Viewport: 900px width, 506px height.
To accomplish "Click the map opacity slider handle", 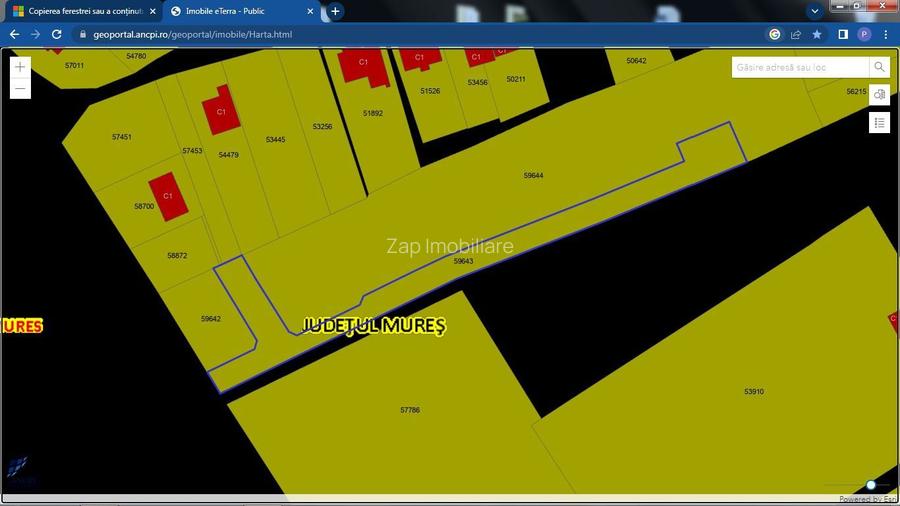I will [871, 485].
